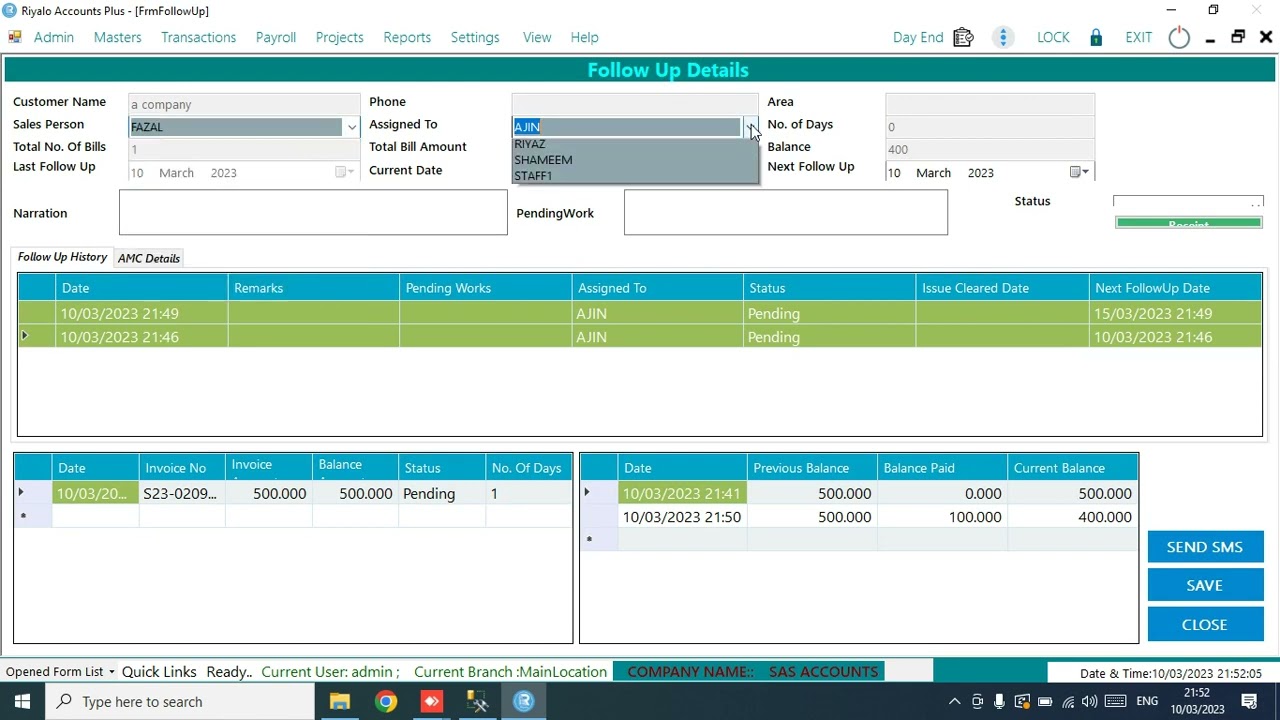Open the Admin menu

pyautogui.click(x=54, y=37)
